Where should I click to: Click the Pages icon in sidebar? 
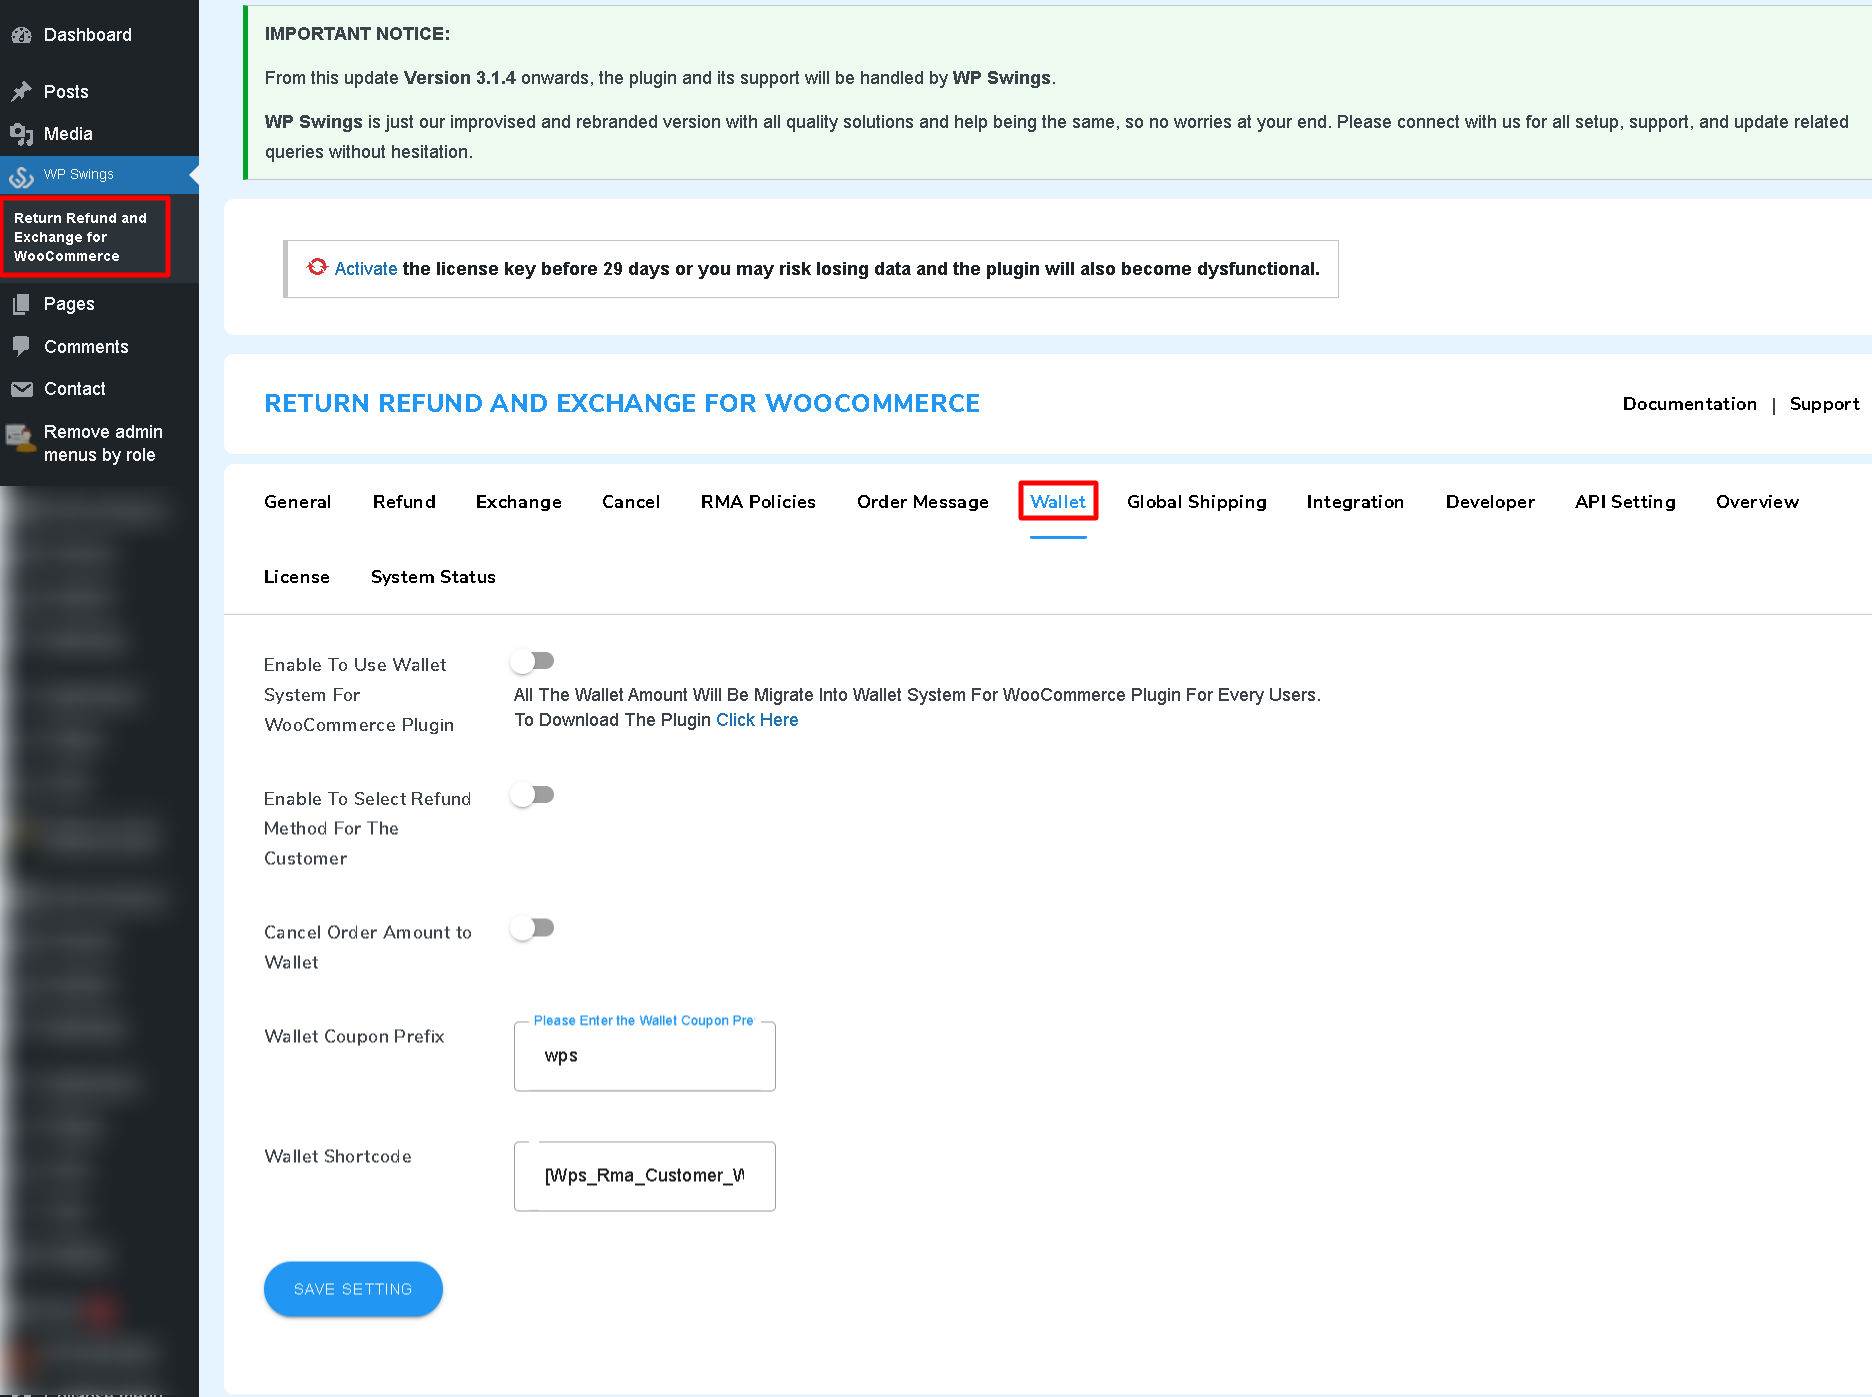tap(21, 304)
